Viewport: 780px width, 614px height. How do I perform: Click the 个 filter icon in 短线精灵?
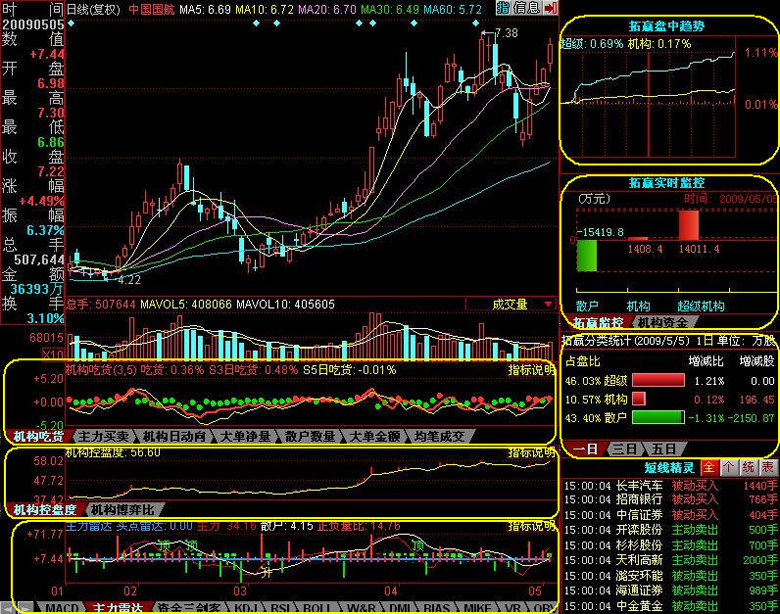(x=728, y=467)
